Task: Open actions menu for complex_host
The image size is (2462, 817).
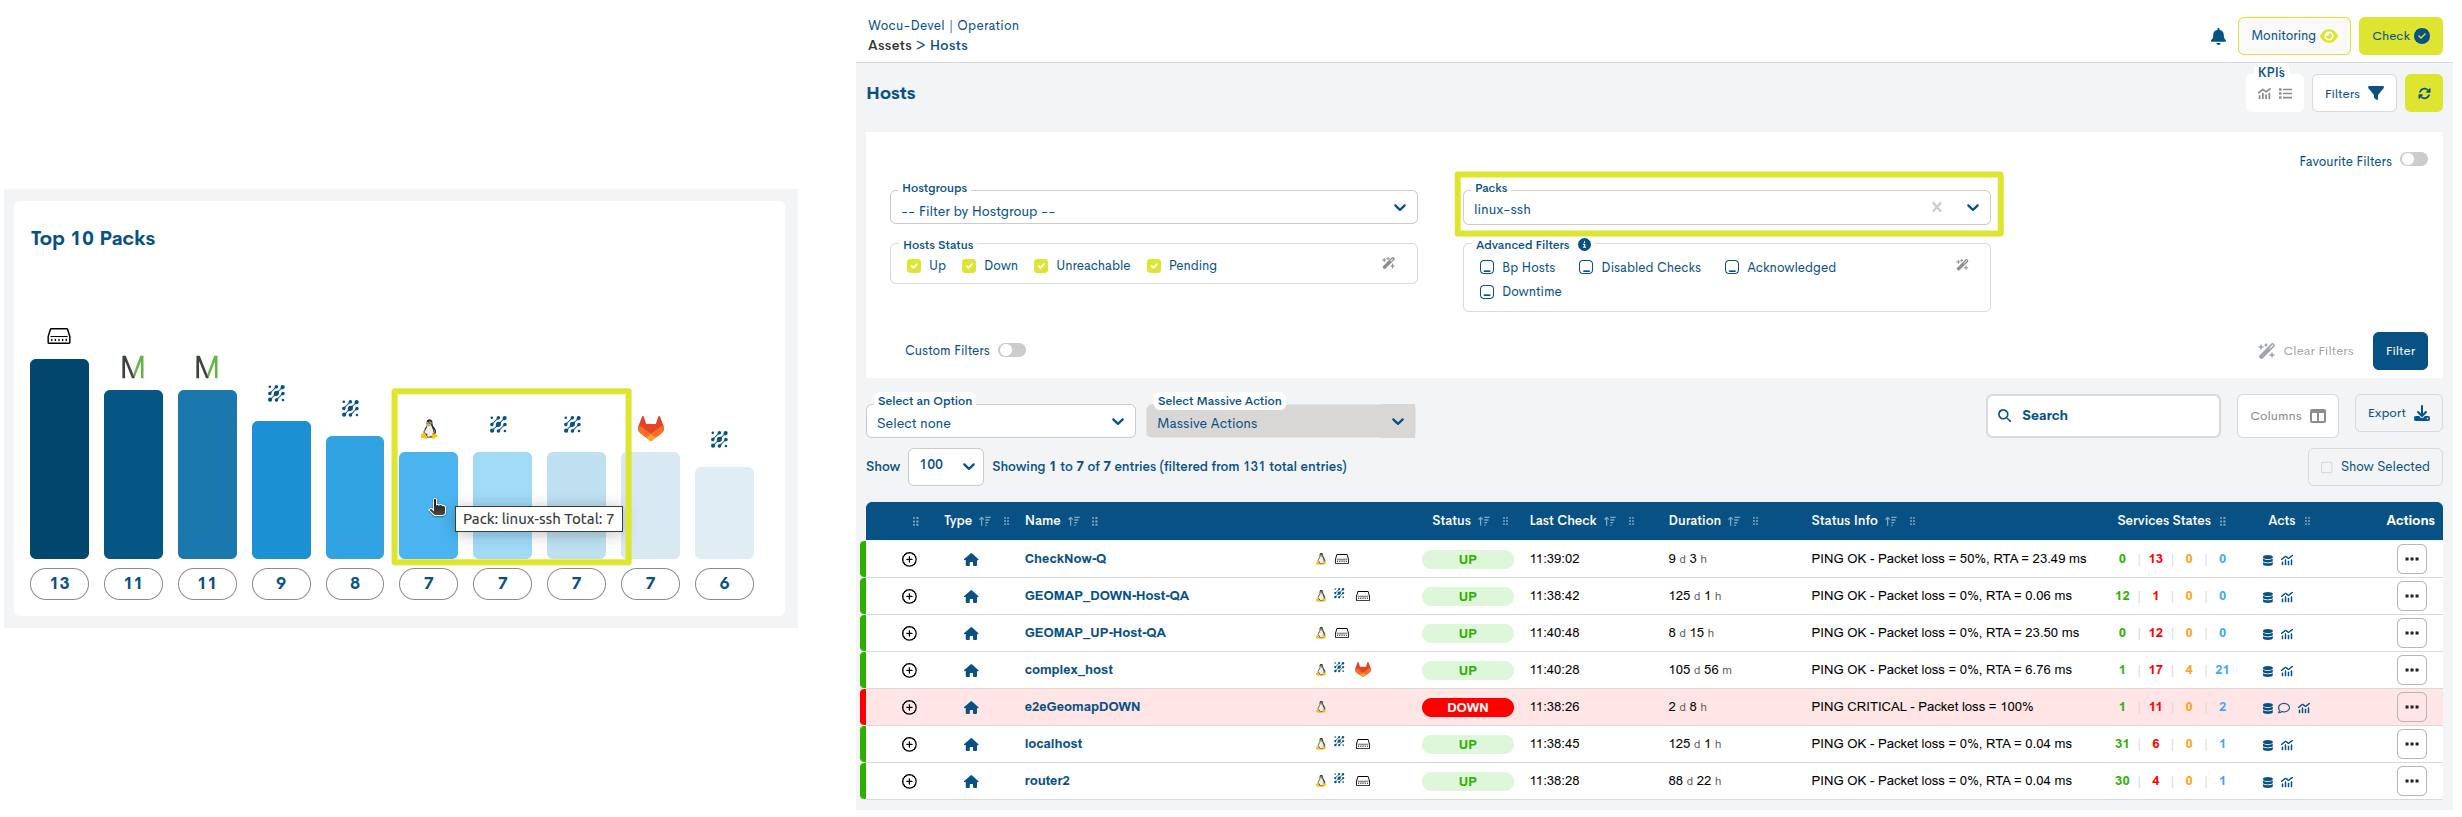Action: click(x=2411, y=670)
